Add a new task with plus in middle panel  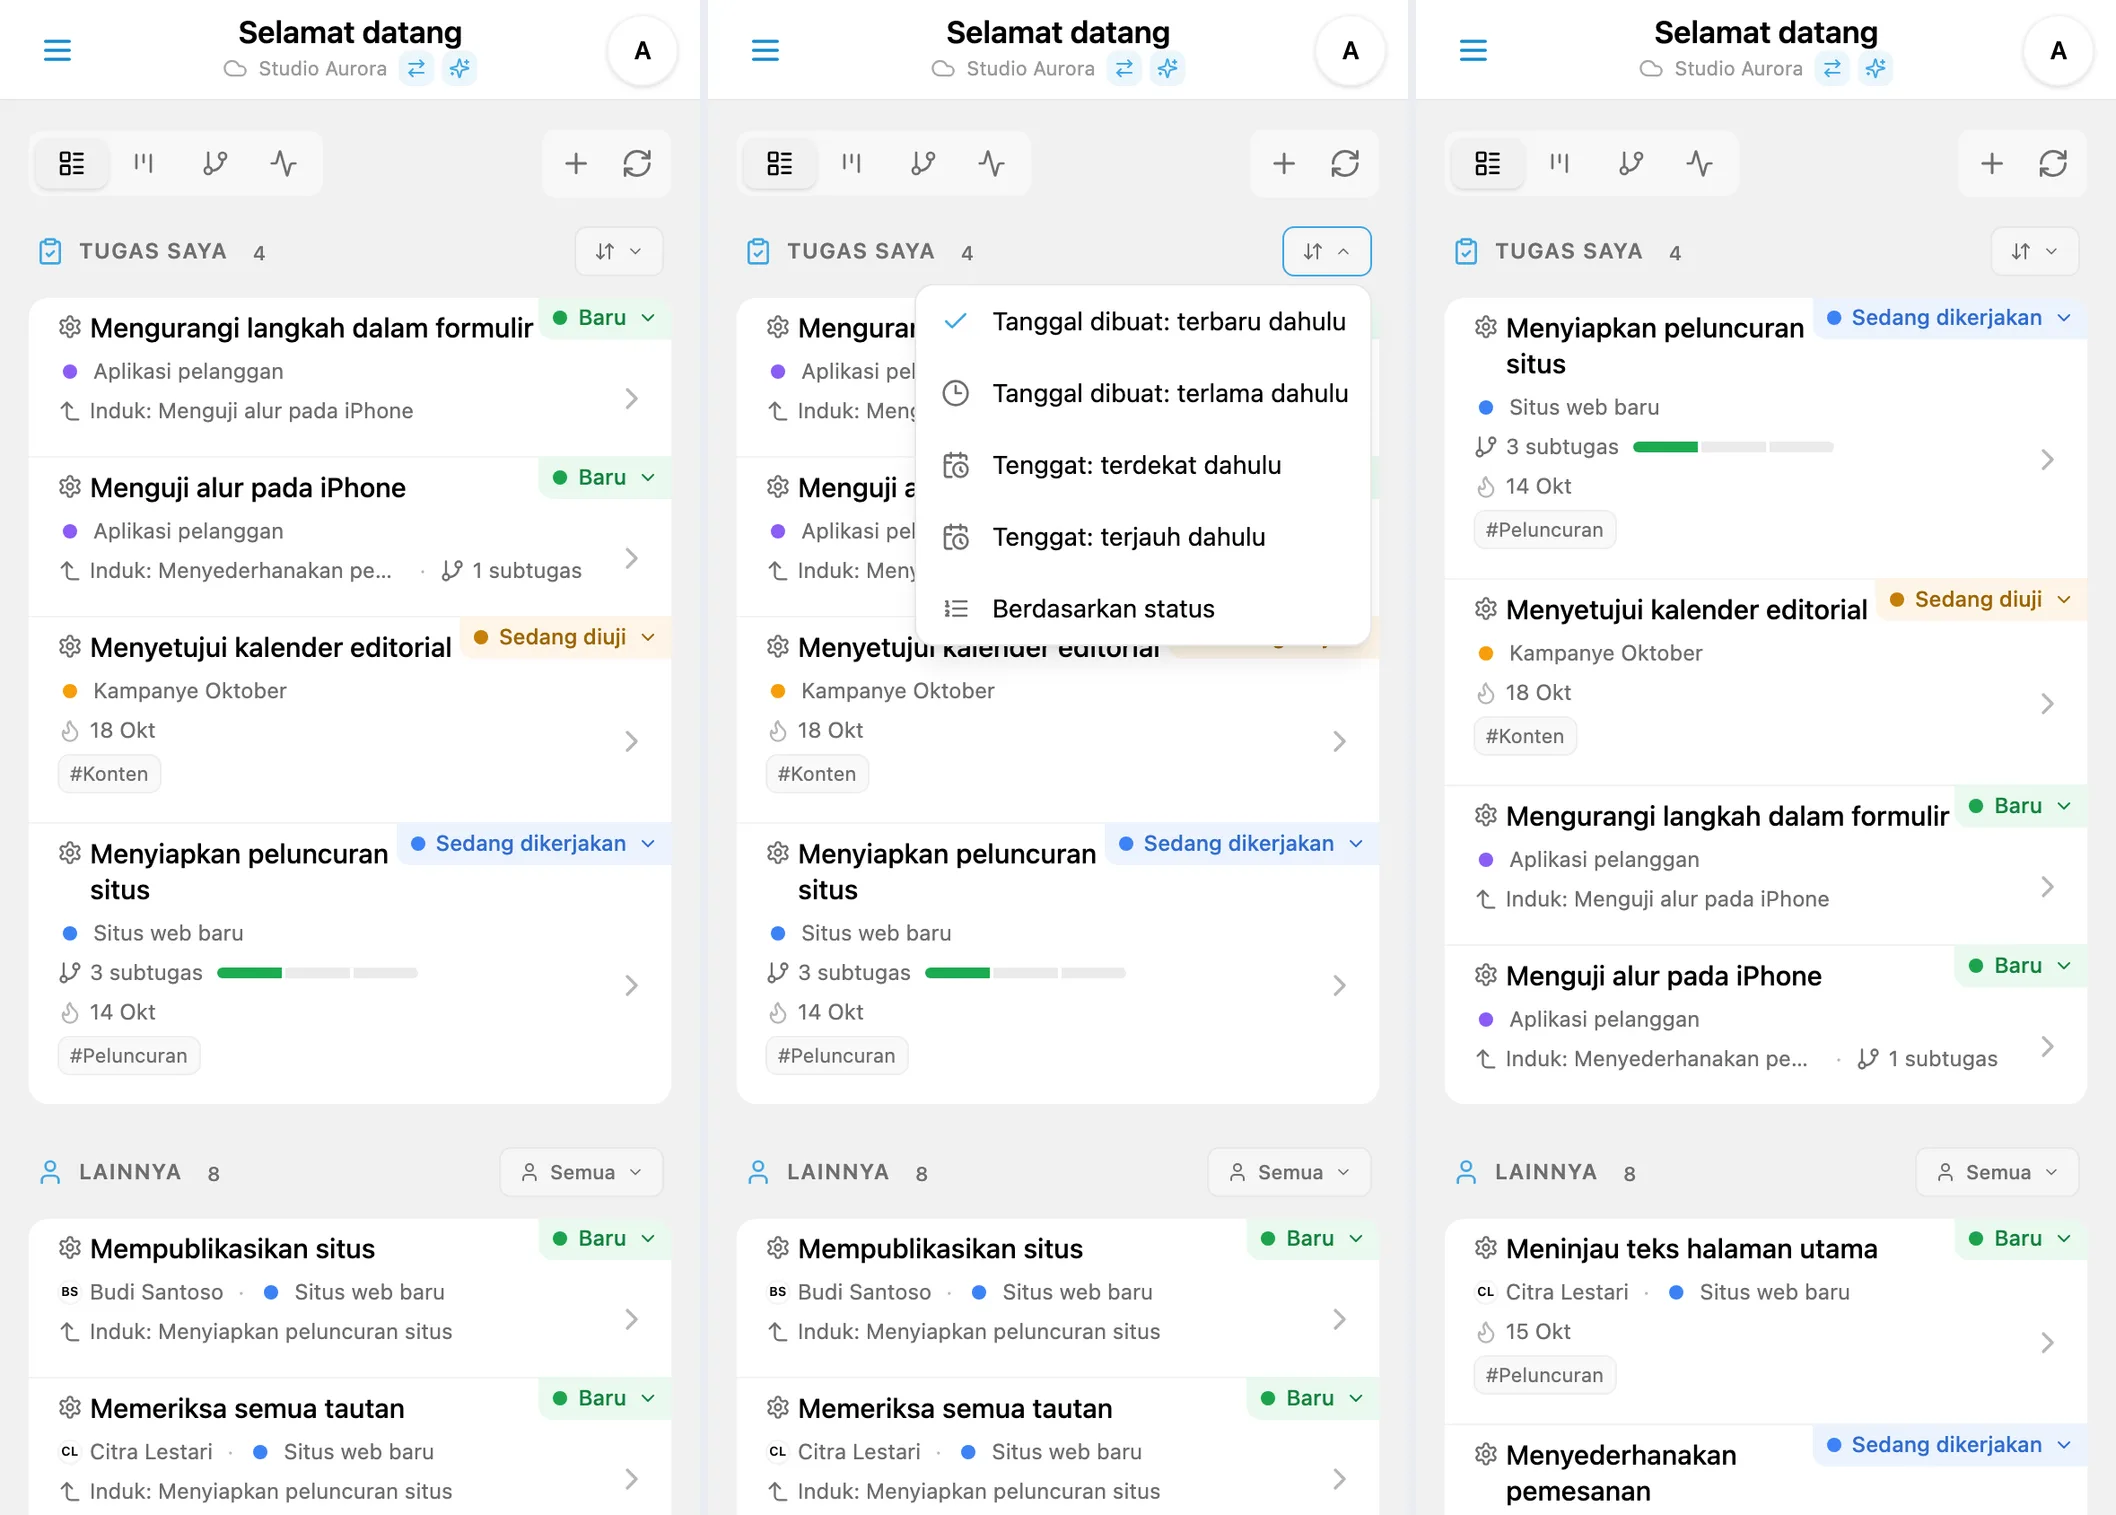click(1284, 163)
